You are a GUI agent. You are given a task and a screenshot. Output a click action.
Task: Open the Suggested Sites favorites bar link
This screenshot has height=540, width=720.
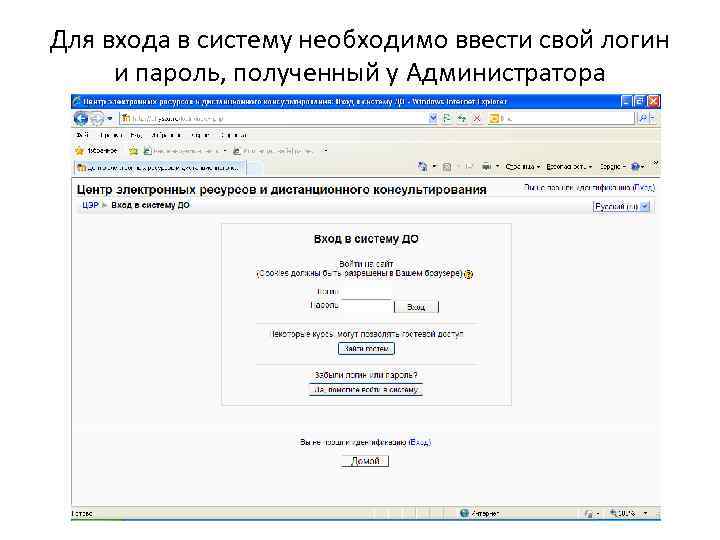[185, 151]
